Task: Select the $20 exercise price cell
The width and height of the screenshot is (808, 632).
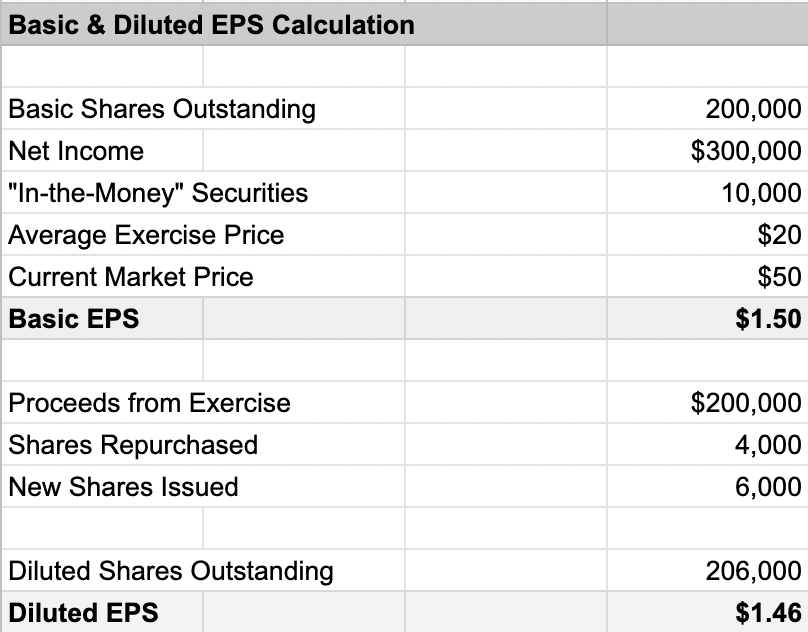Action: click(779, 235)
